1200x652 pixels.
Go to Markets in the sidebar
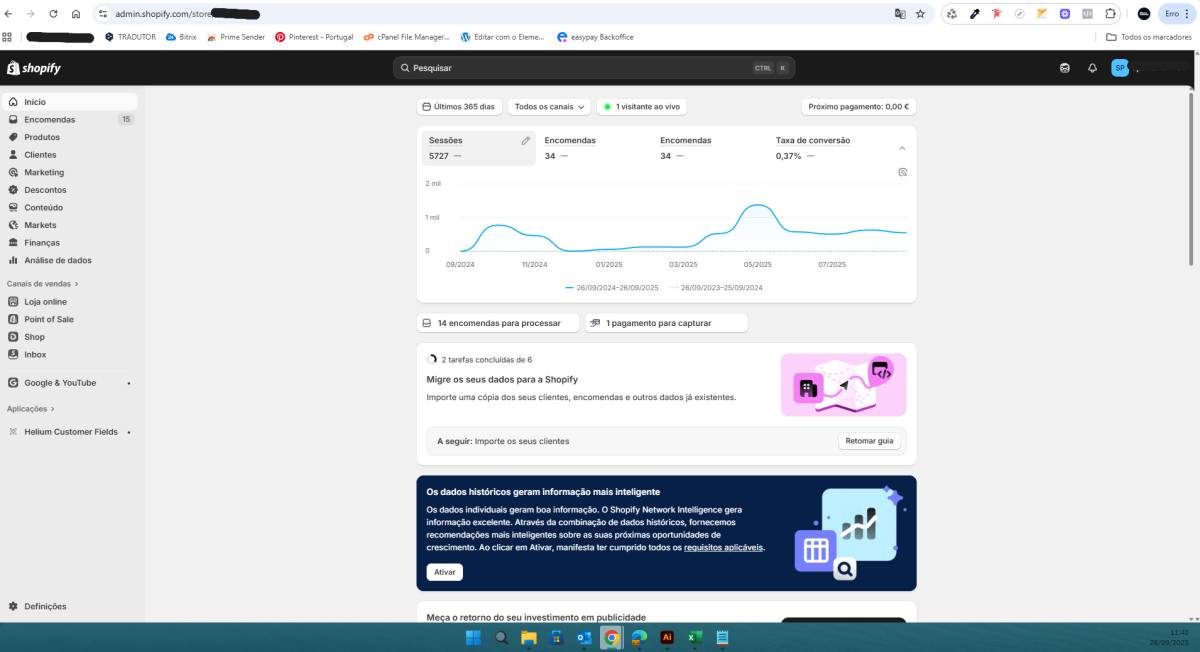point(40,225)
